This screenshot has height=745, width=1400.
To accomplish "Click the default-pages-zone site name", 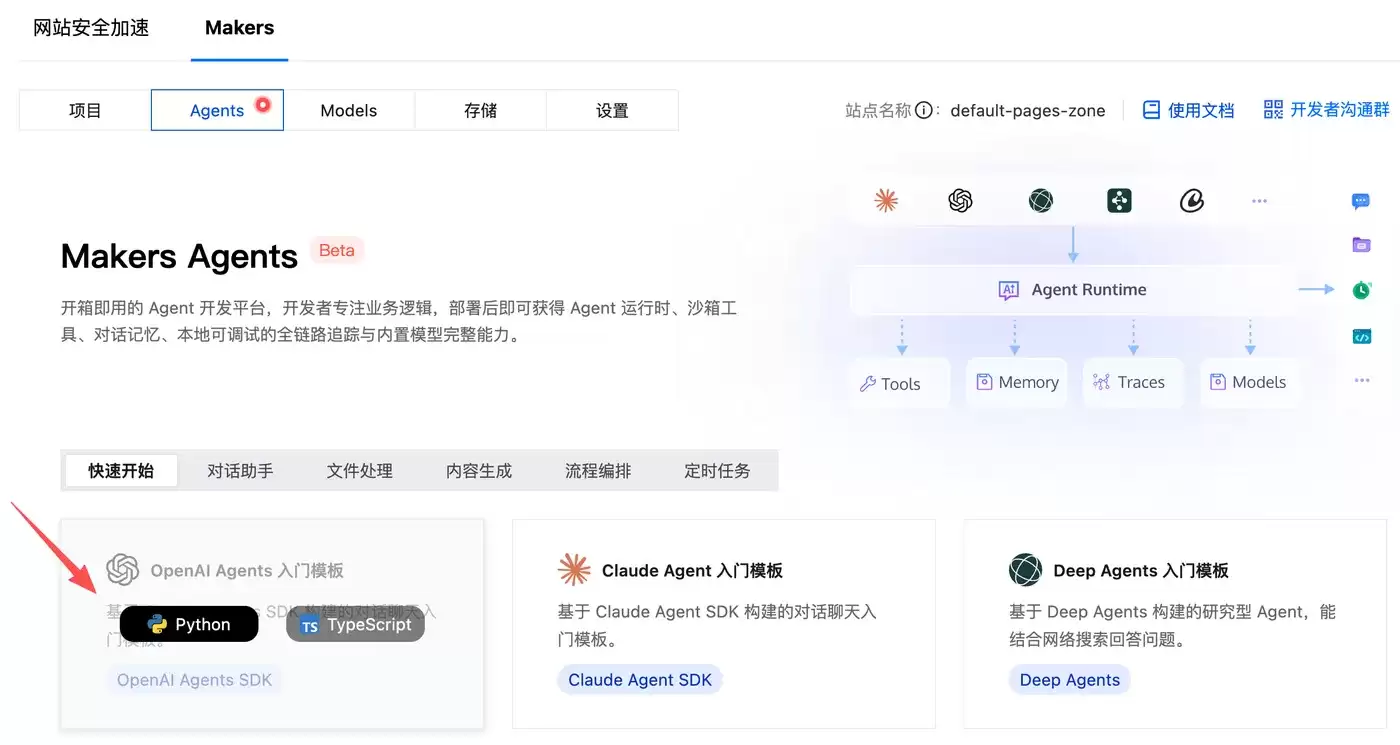I will point(1028,111).
